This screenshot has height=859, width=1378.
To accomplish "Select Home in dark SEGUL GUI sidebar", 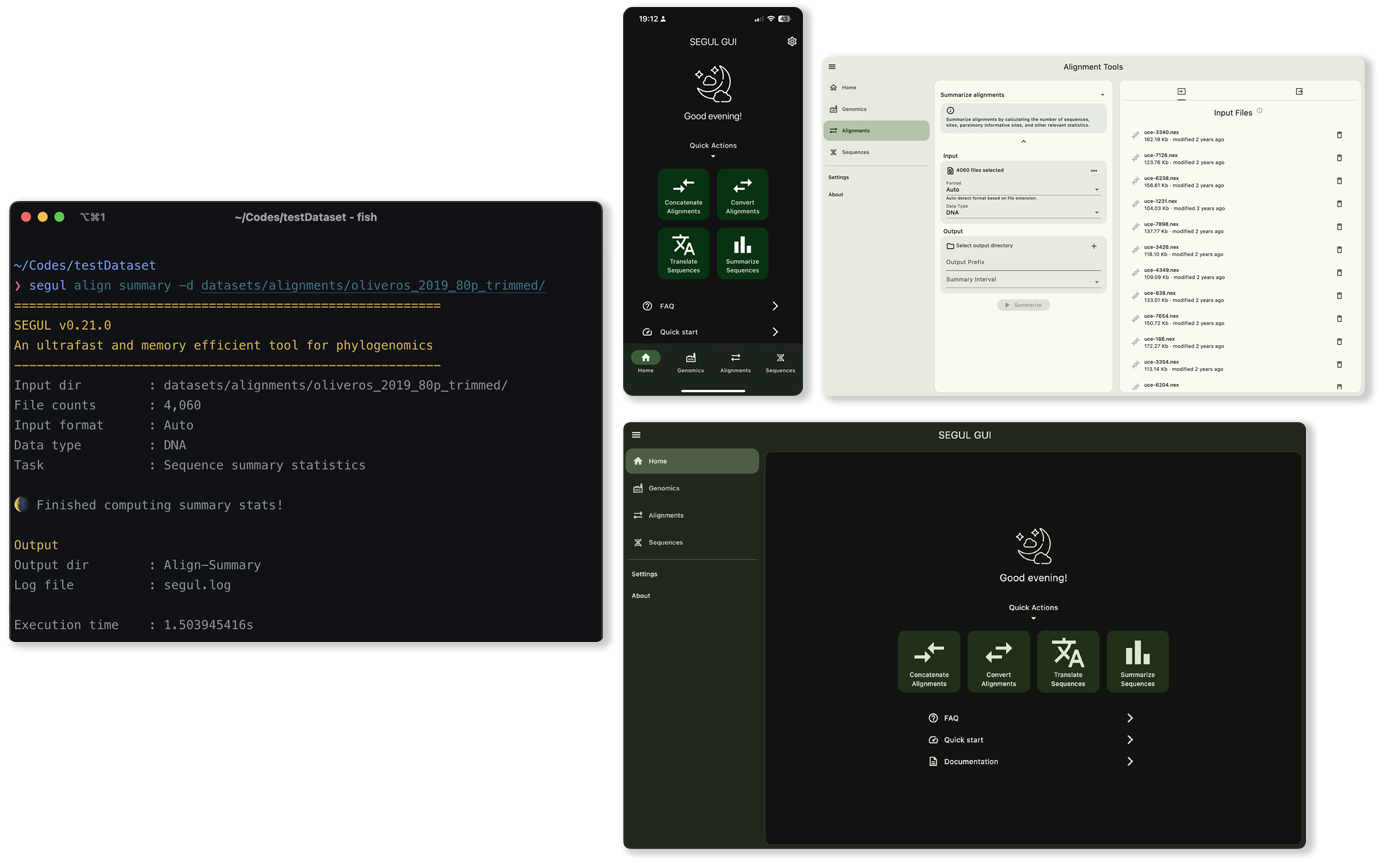I will click(x=692, y=461).
